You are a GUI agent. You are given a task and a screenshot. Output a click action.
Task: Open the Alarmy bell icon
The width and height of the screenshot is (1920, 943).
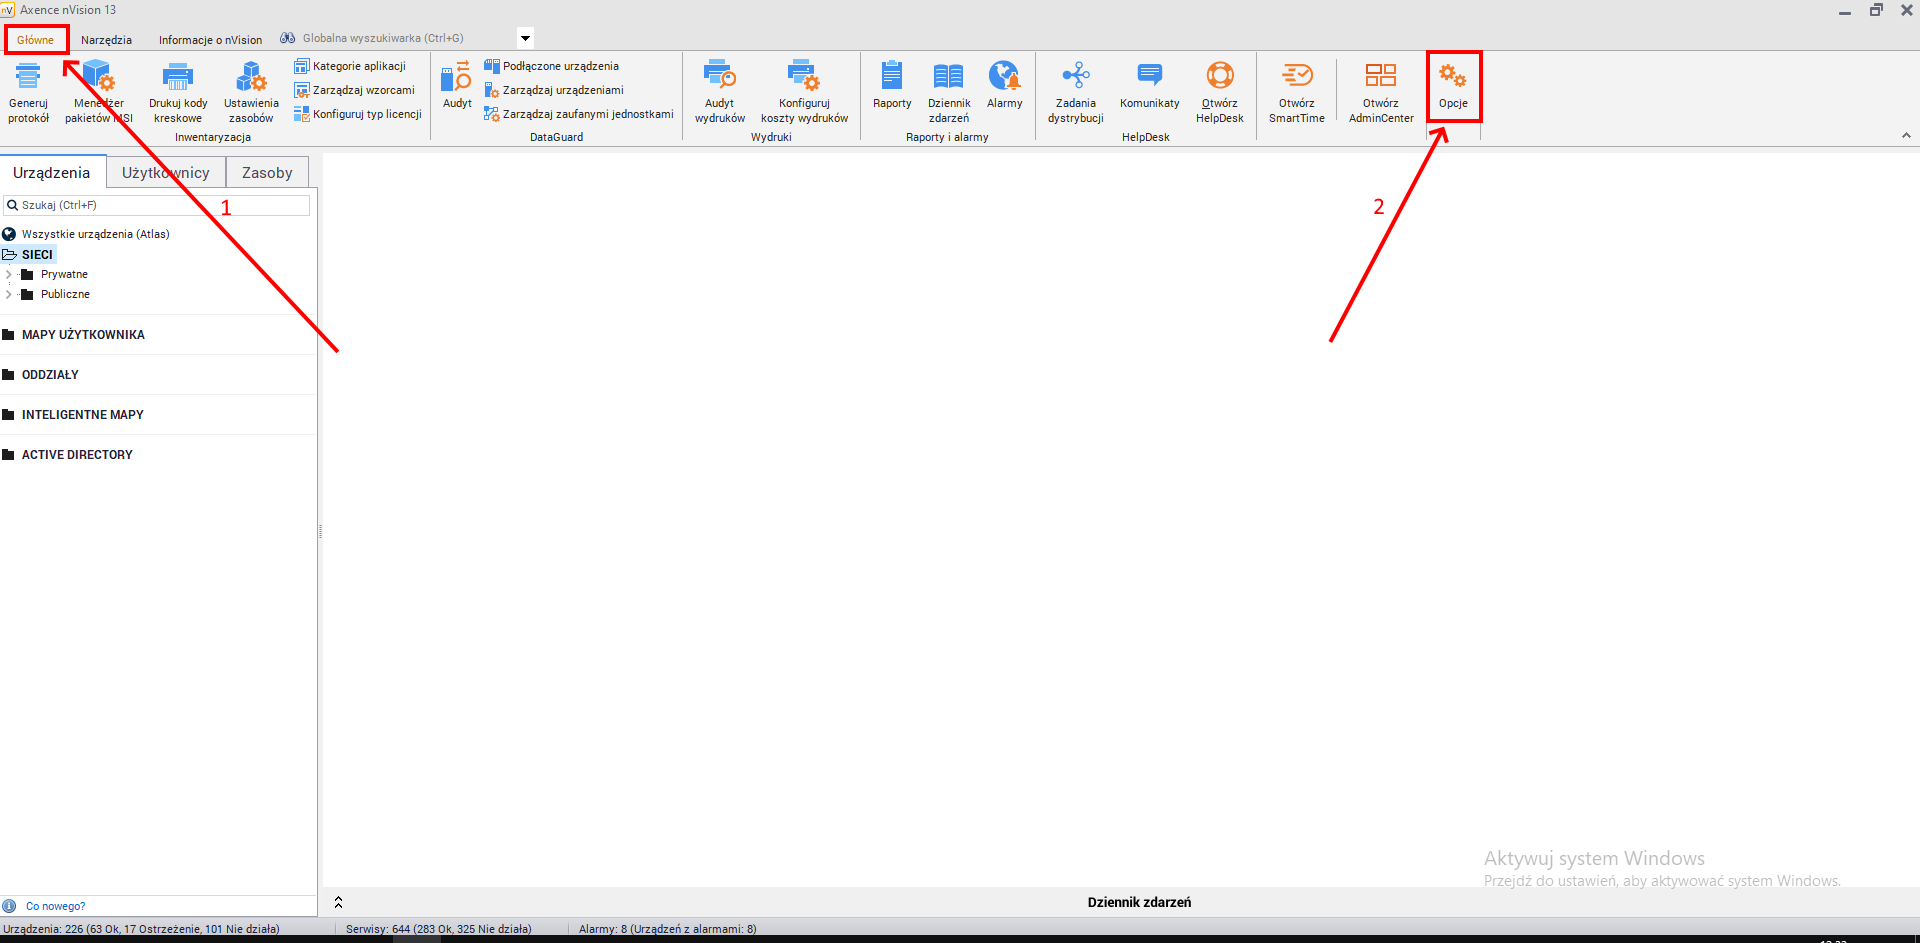(x=1004, y=77)
